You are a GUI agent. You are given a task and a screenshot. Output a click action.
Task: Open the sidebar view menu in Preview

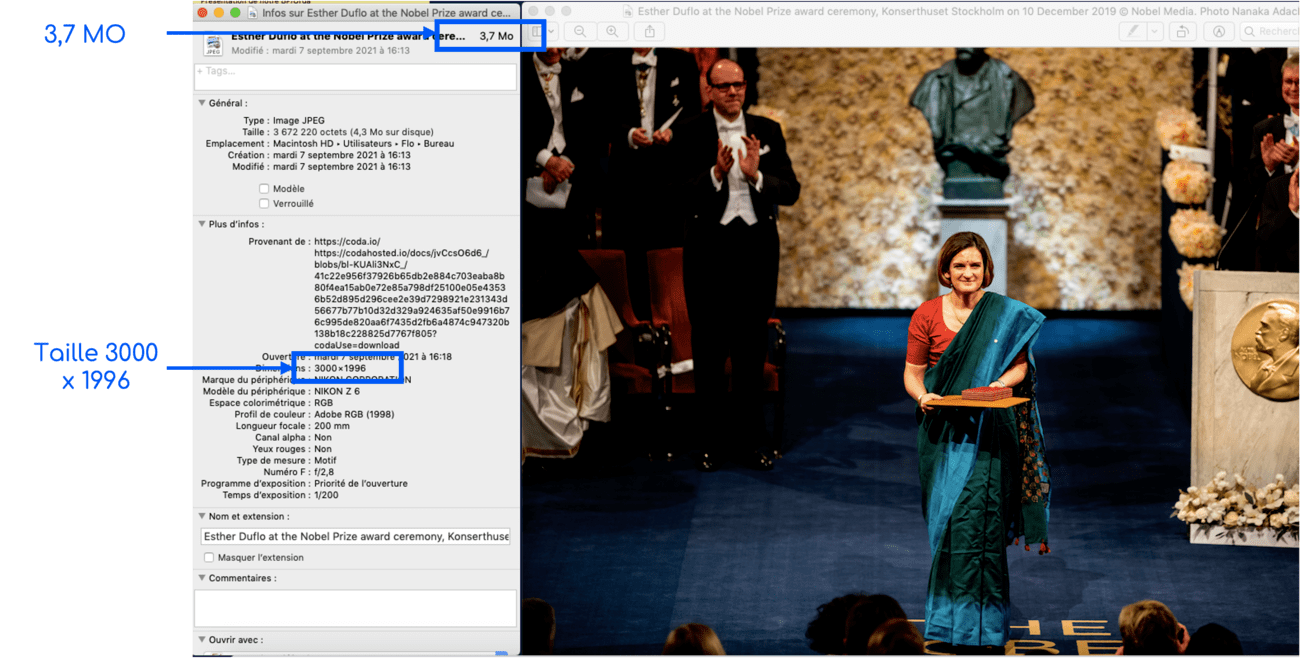tap(542, 32)
